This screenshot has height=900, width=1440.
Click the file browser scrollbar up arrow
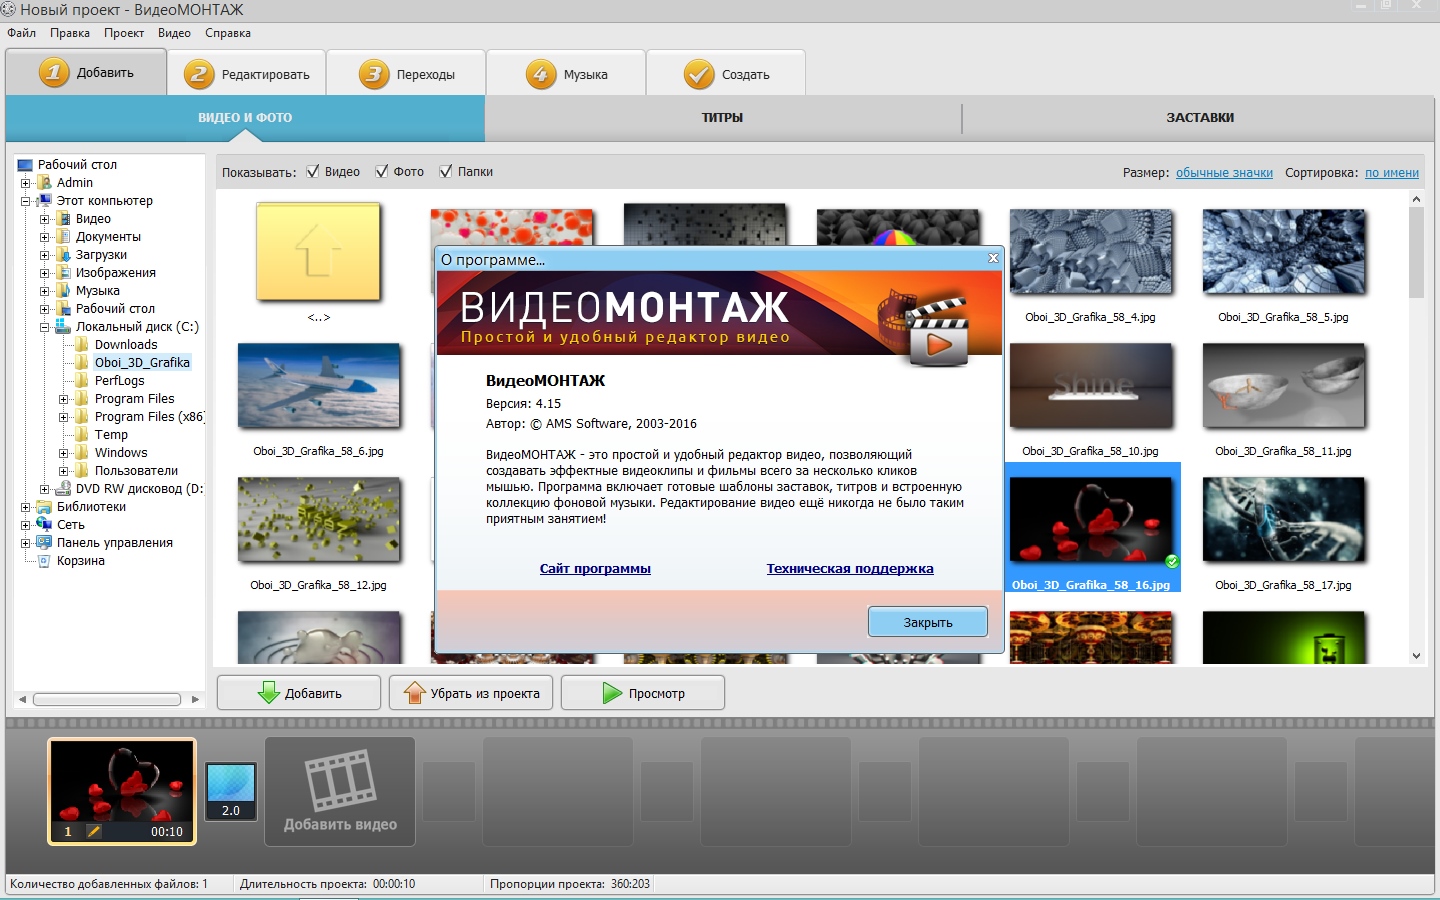[x=1416, y=199]
